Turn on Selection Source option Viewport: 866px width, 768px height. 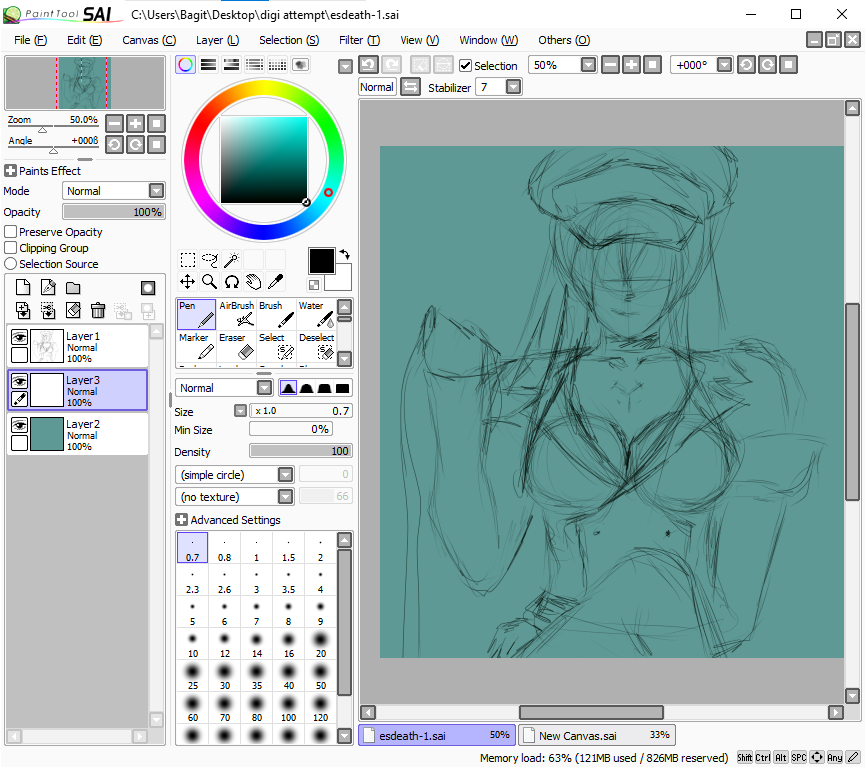[10, 264]
